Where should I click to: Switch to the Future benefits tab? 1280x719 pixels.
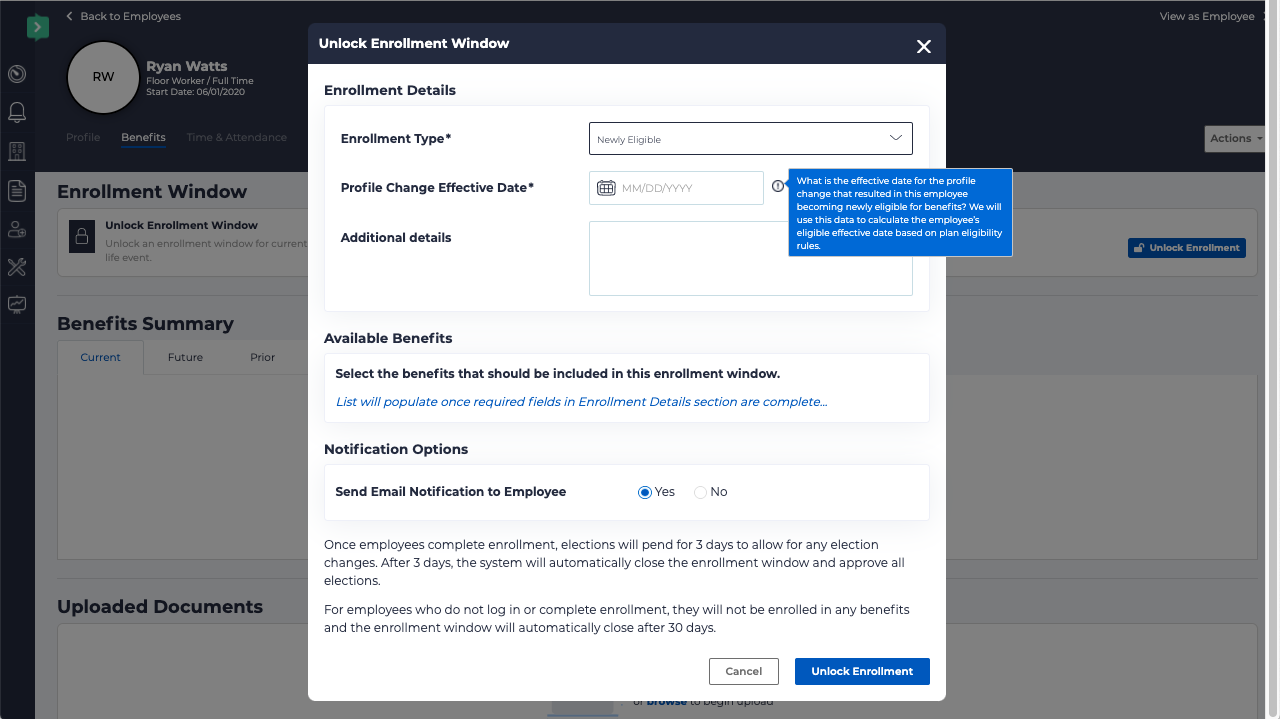point(185,357)
